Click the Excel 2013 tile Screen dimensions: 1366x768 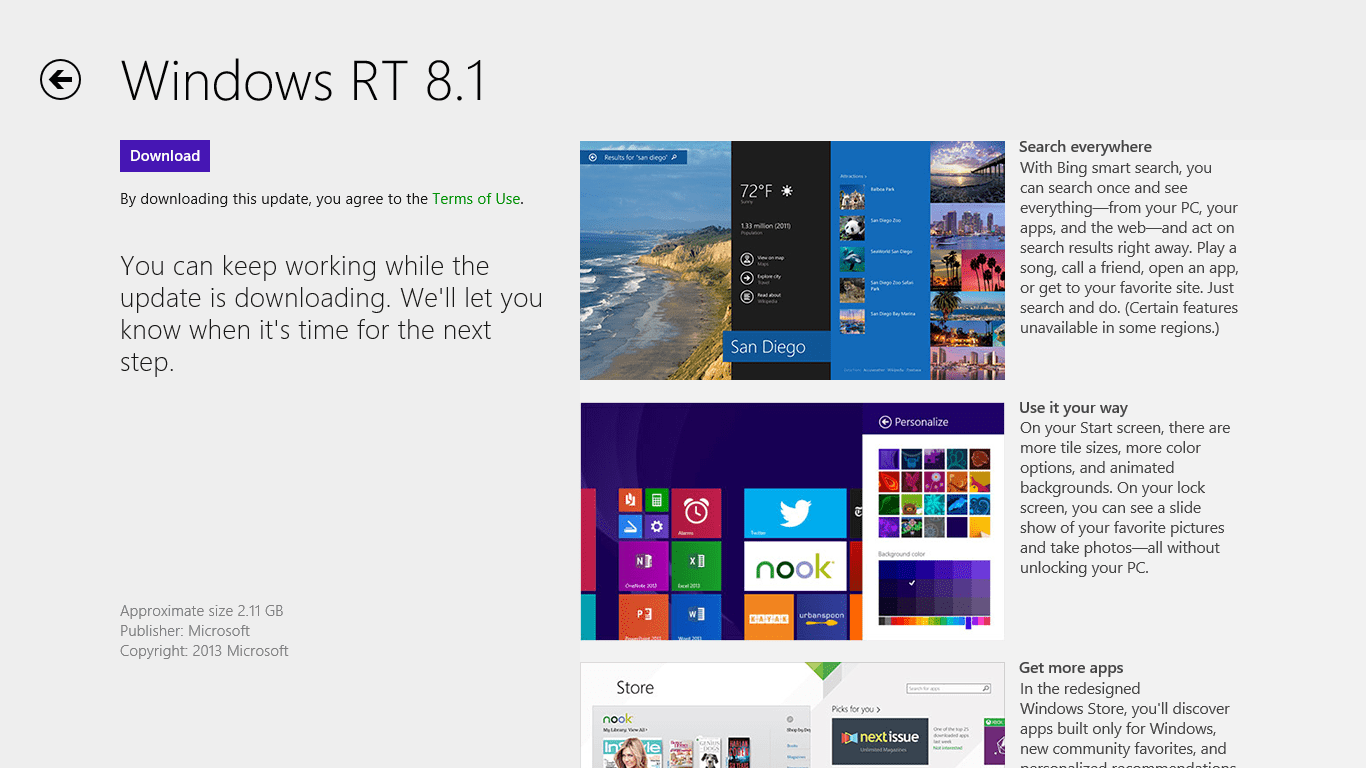coord(697,566)
